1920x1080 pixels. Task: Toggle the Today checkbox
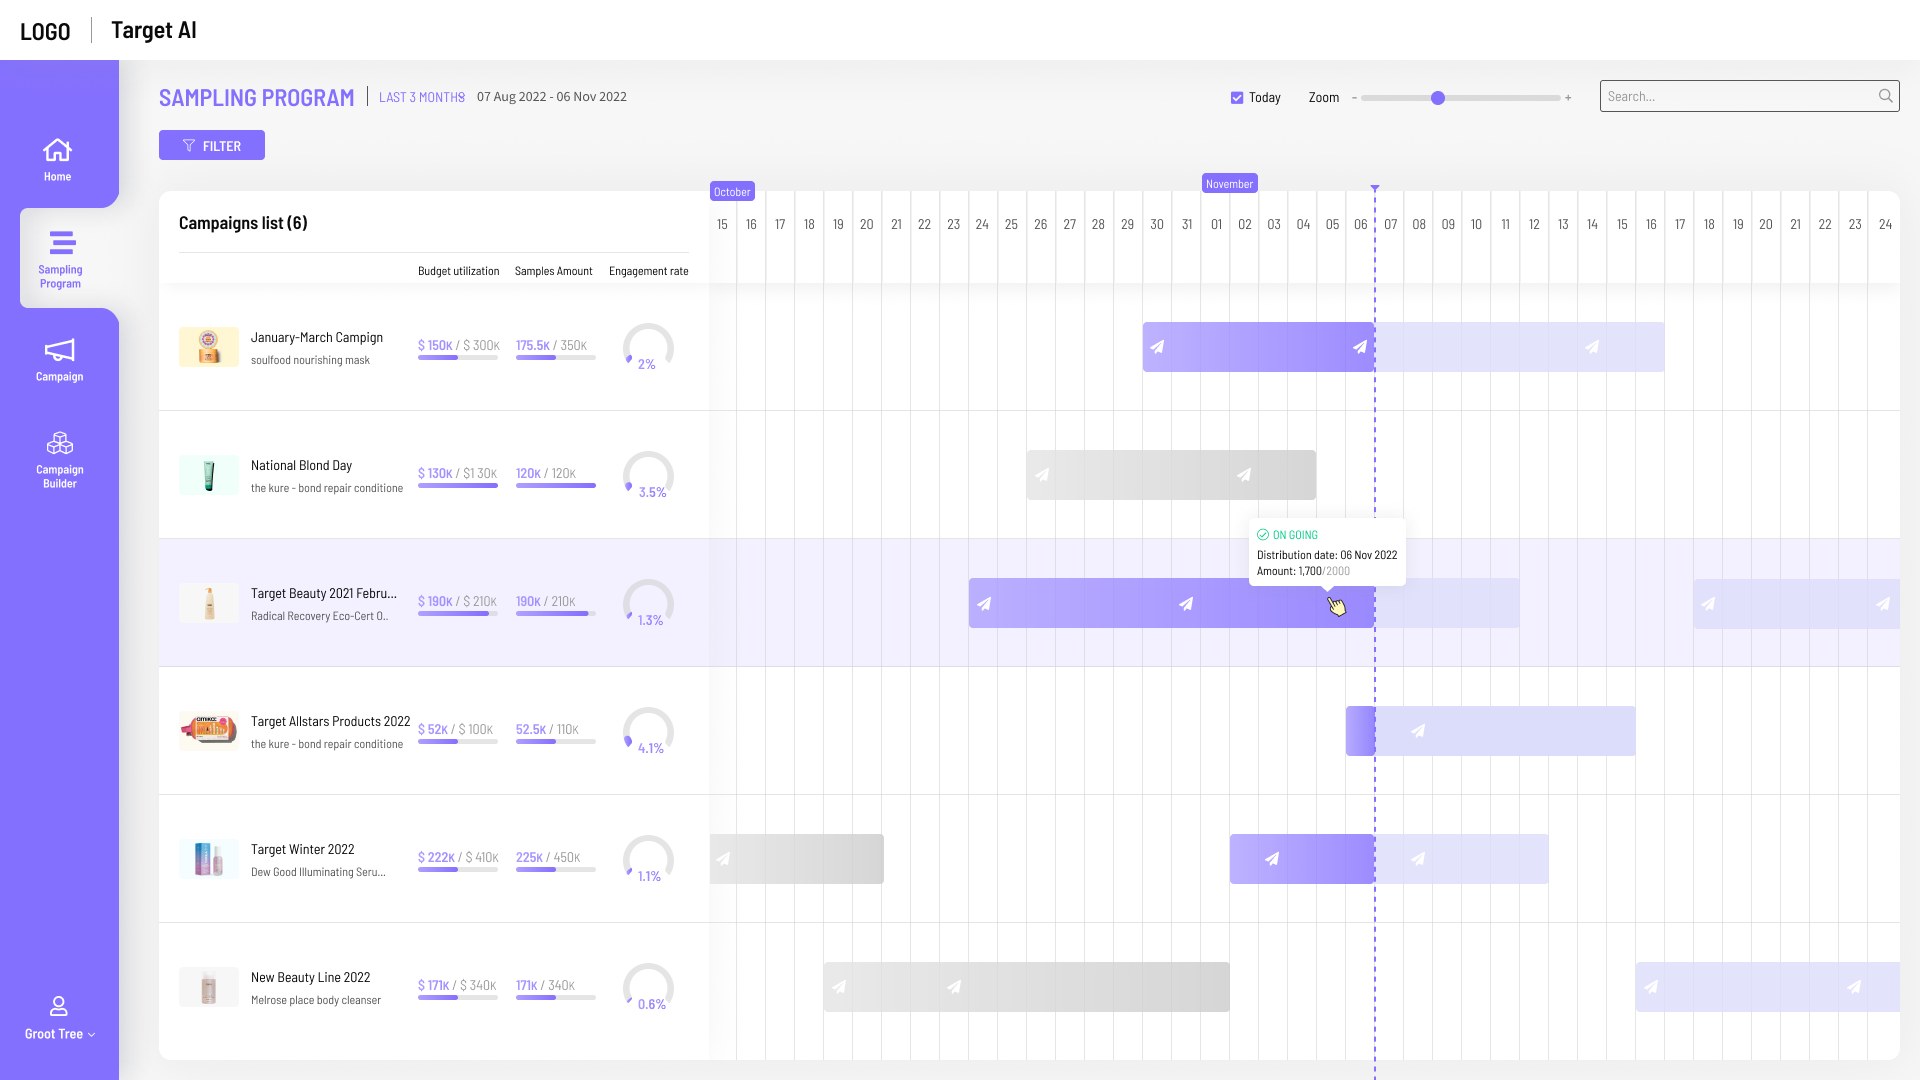coord(1237,98)
